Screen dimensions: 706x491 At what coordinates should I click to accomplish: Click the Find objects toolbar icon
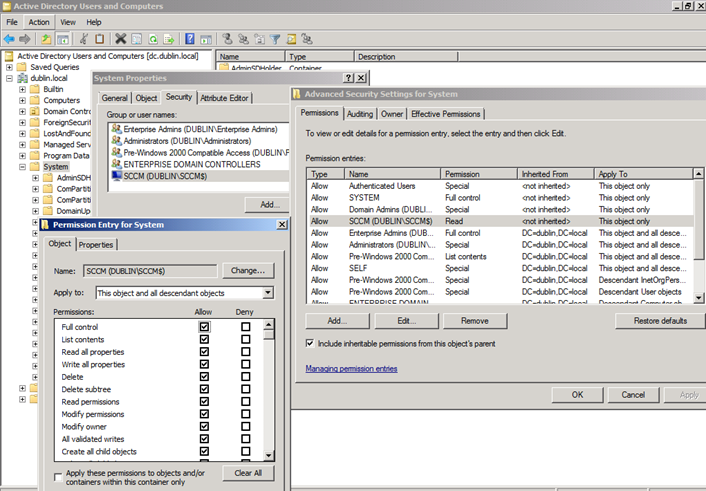pos(291,39)
